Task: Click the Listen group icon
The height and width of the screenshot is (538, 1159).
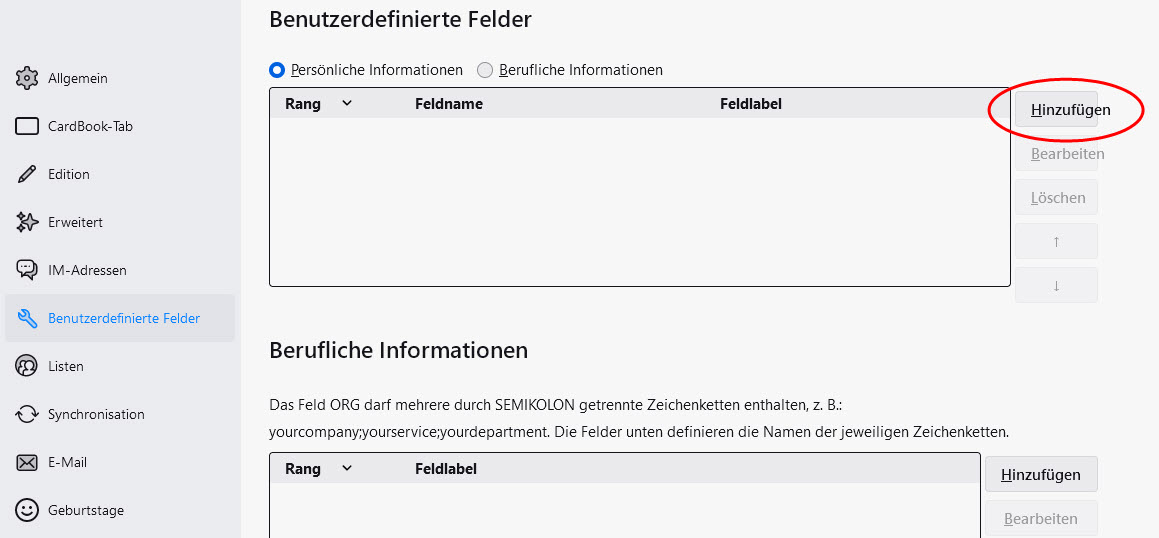Action: (27, 366)
